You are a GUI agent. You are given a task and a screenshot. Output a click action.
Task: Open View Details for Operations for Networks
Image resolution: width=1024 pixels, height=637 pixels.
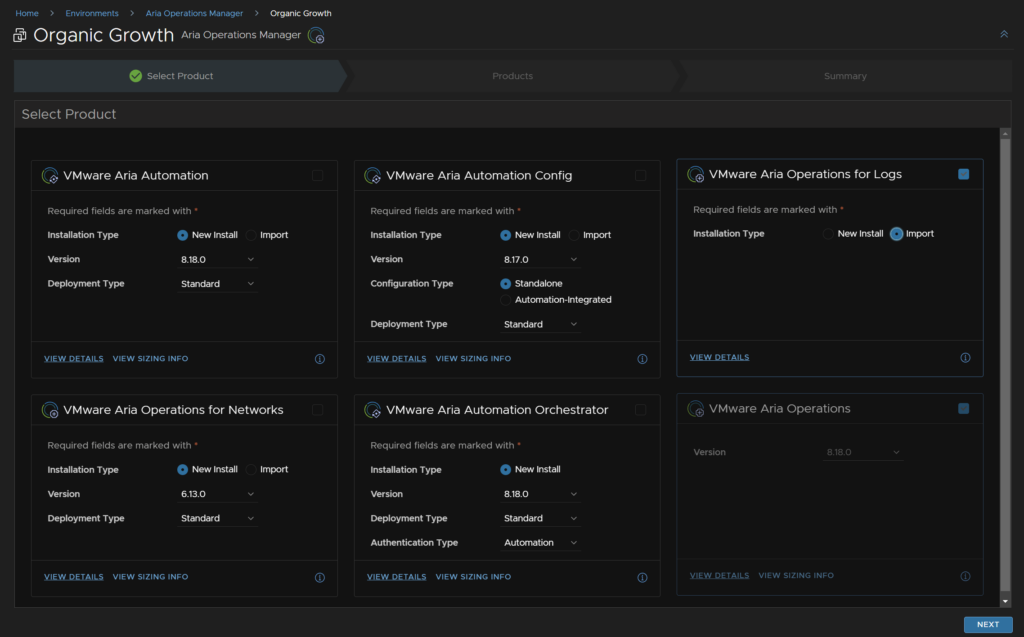(x=73, y=577)
